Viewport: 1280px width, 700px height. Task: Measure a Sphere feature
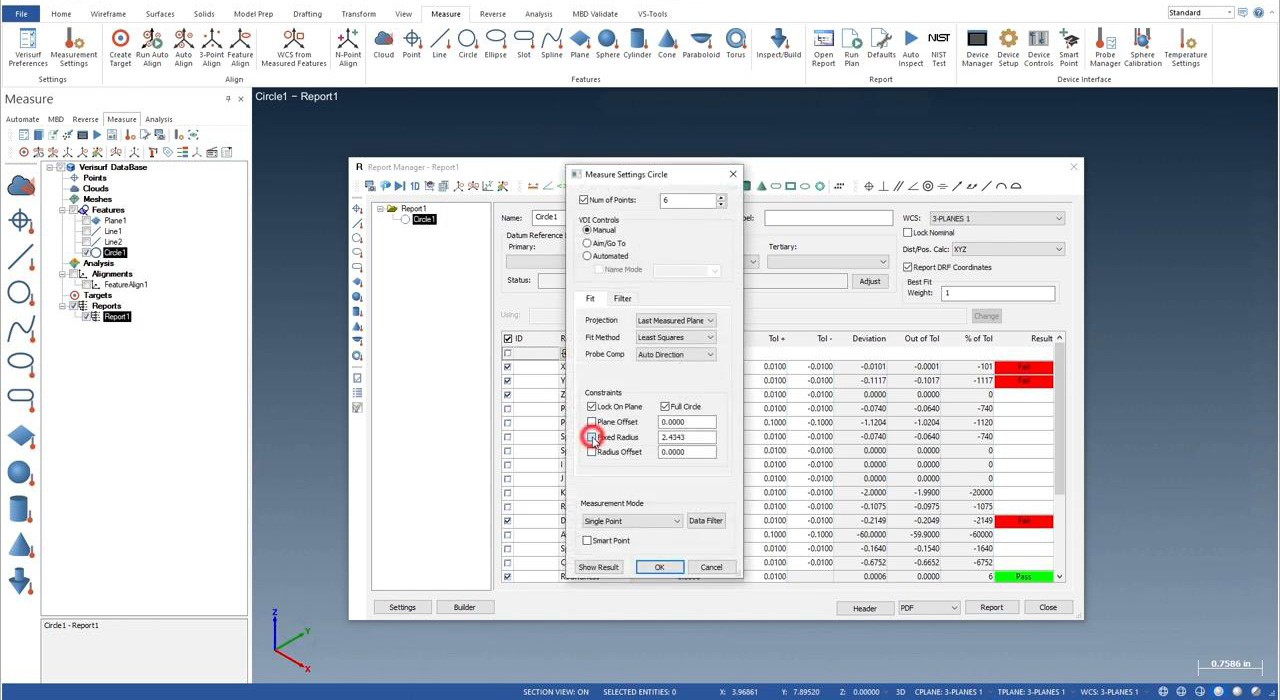(607, 44)
